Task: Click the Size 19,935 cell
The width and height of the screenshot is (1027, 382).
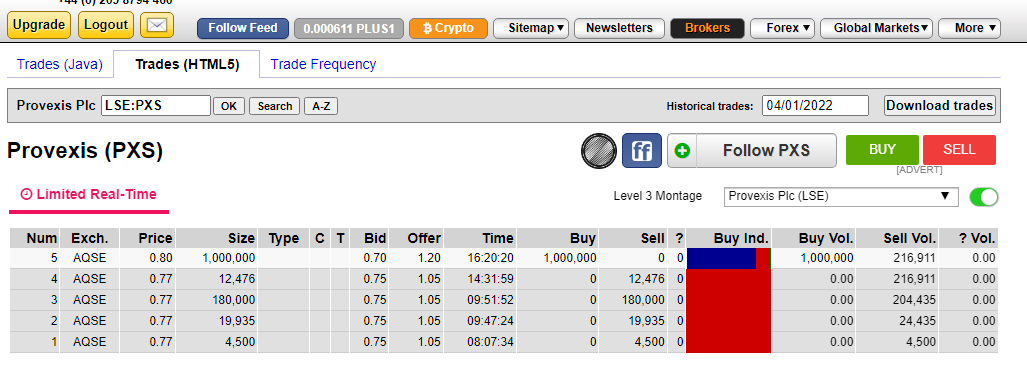Action: coord(217,321)
